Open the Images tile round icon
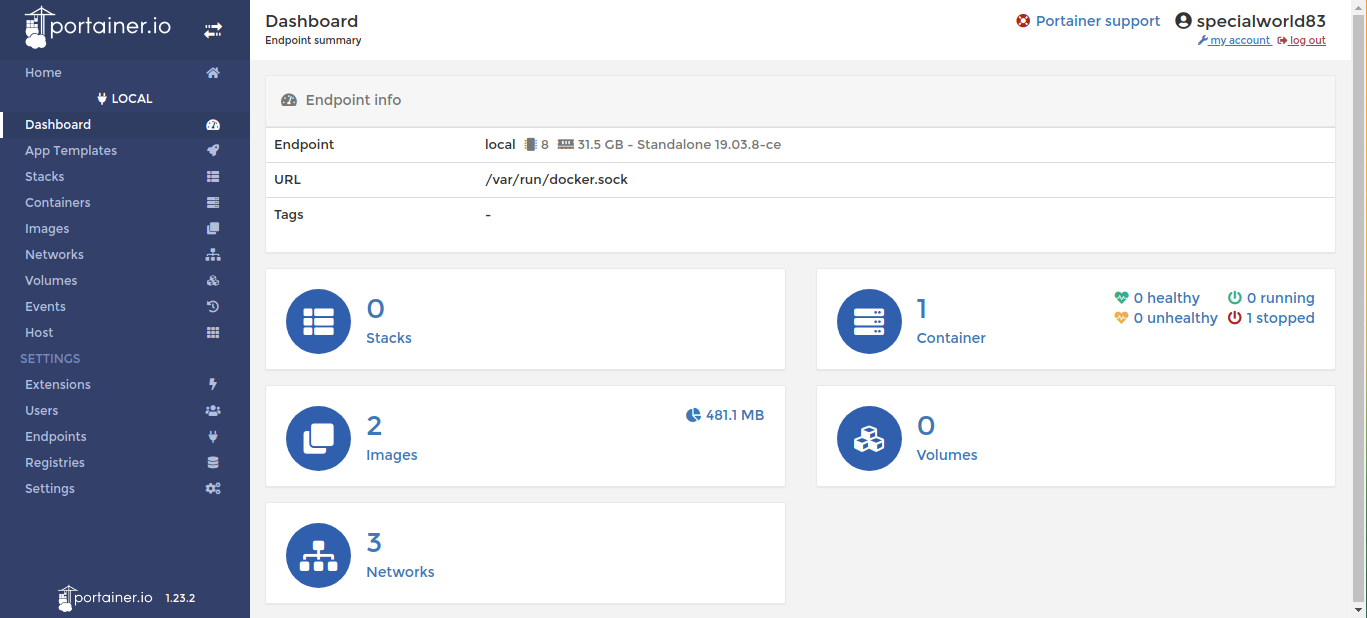The height and width of the screenshot is (618, 1367). [x=318, y=438]
